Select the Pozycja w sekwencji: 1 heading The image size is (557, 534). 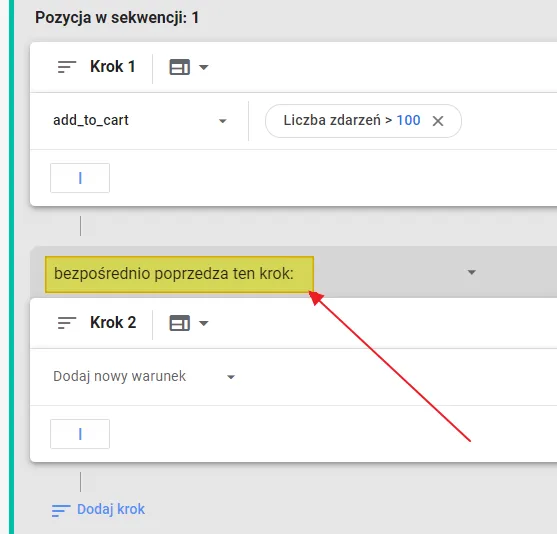tap(117, 18)
